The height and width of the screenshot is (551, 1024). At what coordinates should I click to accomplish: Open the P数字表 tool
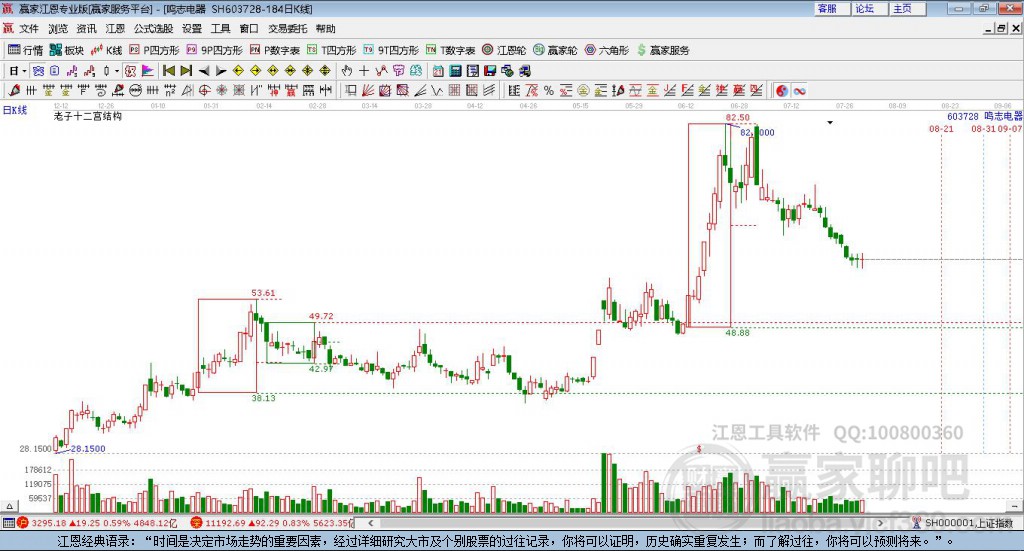(274, 50)
